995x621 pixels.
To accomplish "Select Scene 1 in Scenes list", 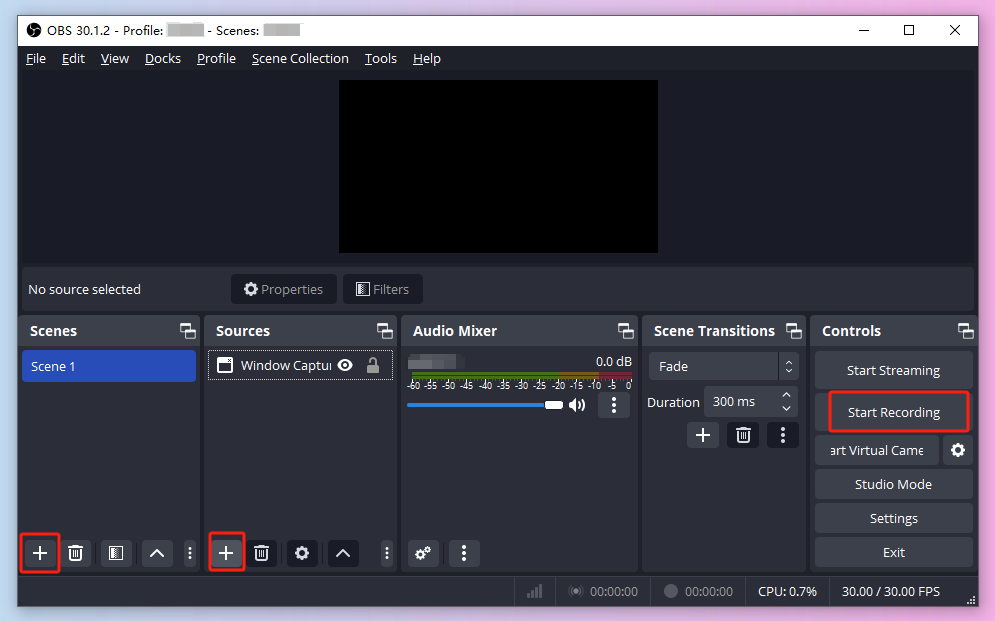I will [x=109, y=366].
